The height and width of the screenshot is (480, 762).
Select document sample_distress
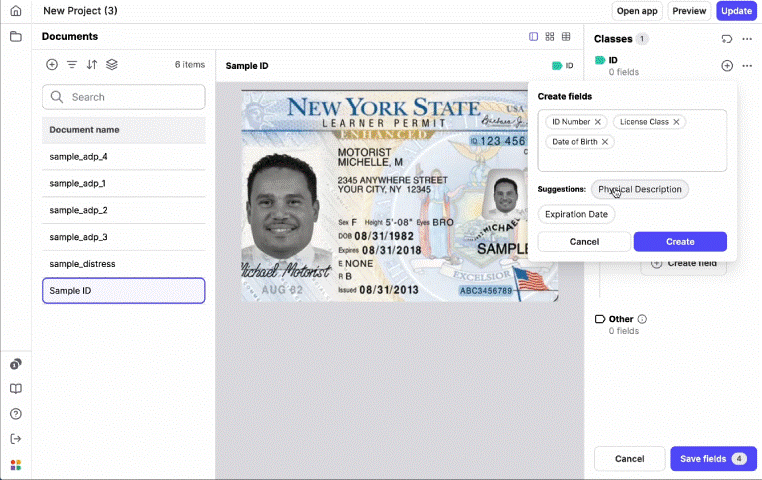pos(123,264)
